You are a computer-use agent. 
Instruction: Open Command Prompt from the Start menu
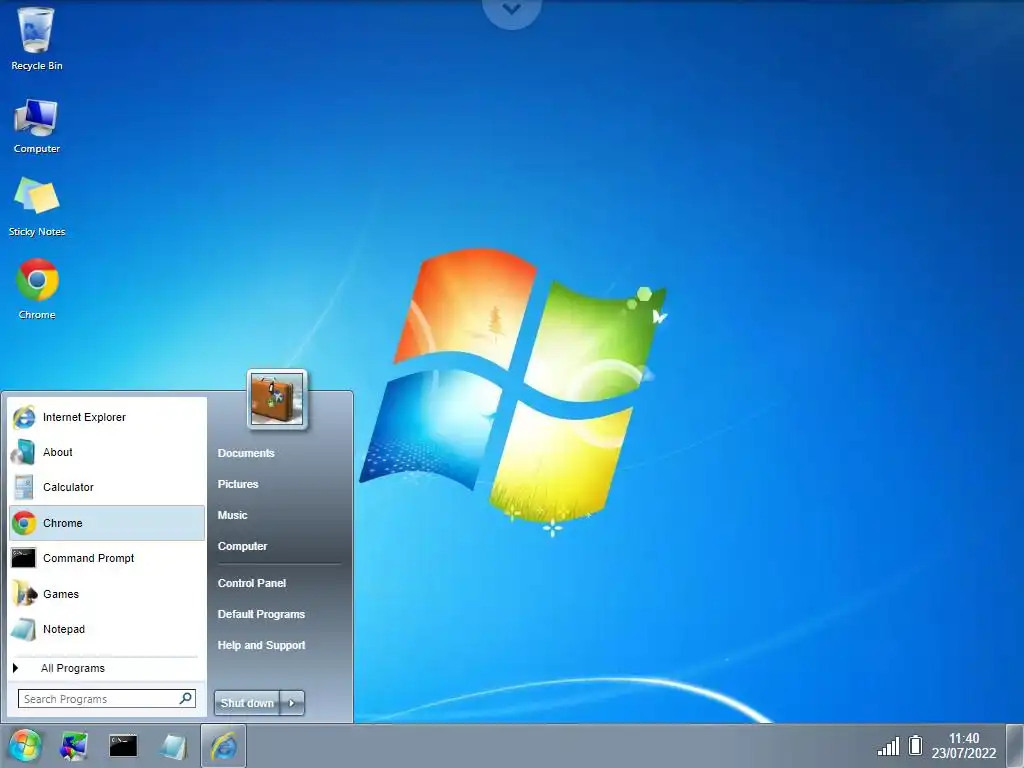[108, 558]
